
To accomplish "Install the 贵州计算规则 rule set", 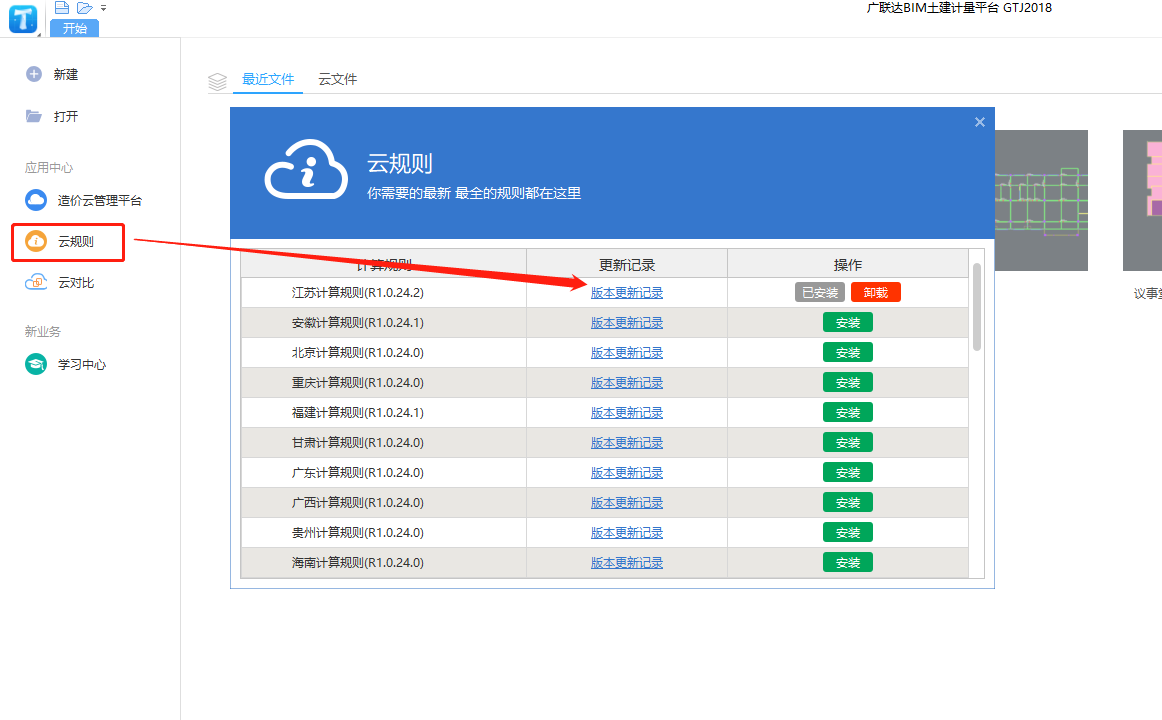I will pyautogui.click(x=848, y=533).
